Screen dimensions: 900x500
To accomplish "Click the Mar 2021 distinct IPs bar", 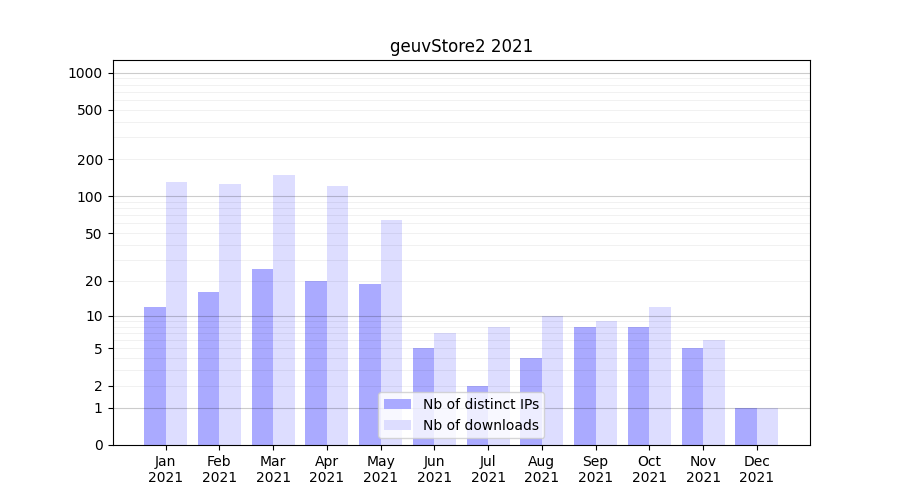I will coord(262,357).
